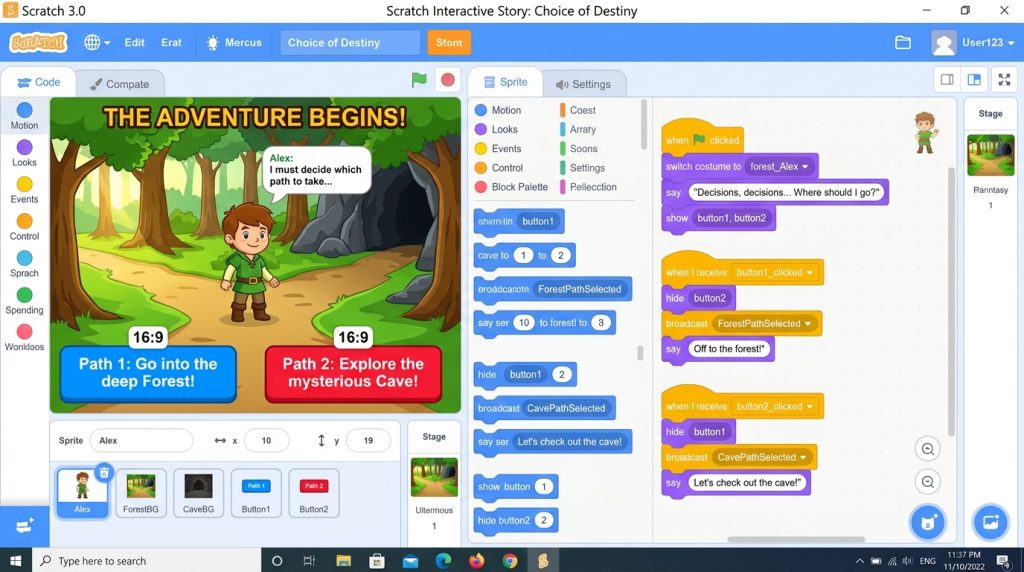Enter fullscreen stage mode
1024x572 pixels.
(1004, 80)
